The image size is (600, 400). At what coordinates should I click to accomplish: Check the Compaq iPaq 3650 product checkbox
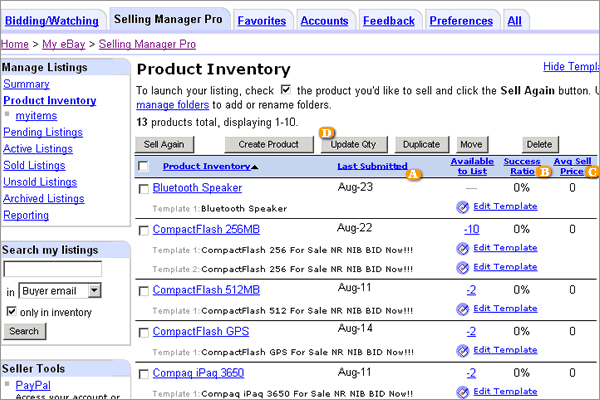pos(143,374)
